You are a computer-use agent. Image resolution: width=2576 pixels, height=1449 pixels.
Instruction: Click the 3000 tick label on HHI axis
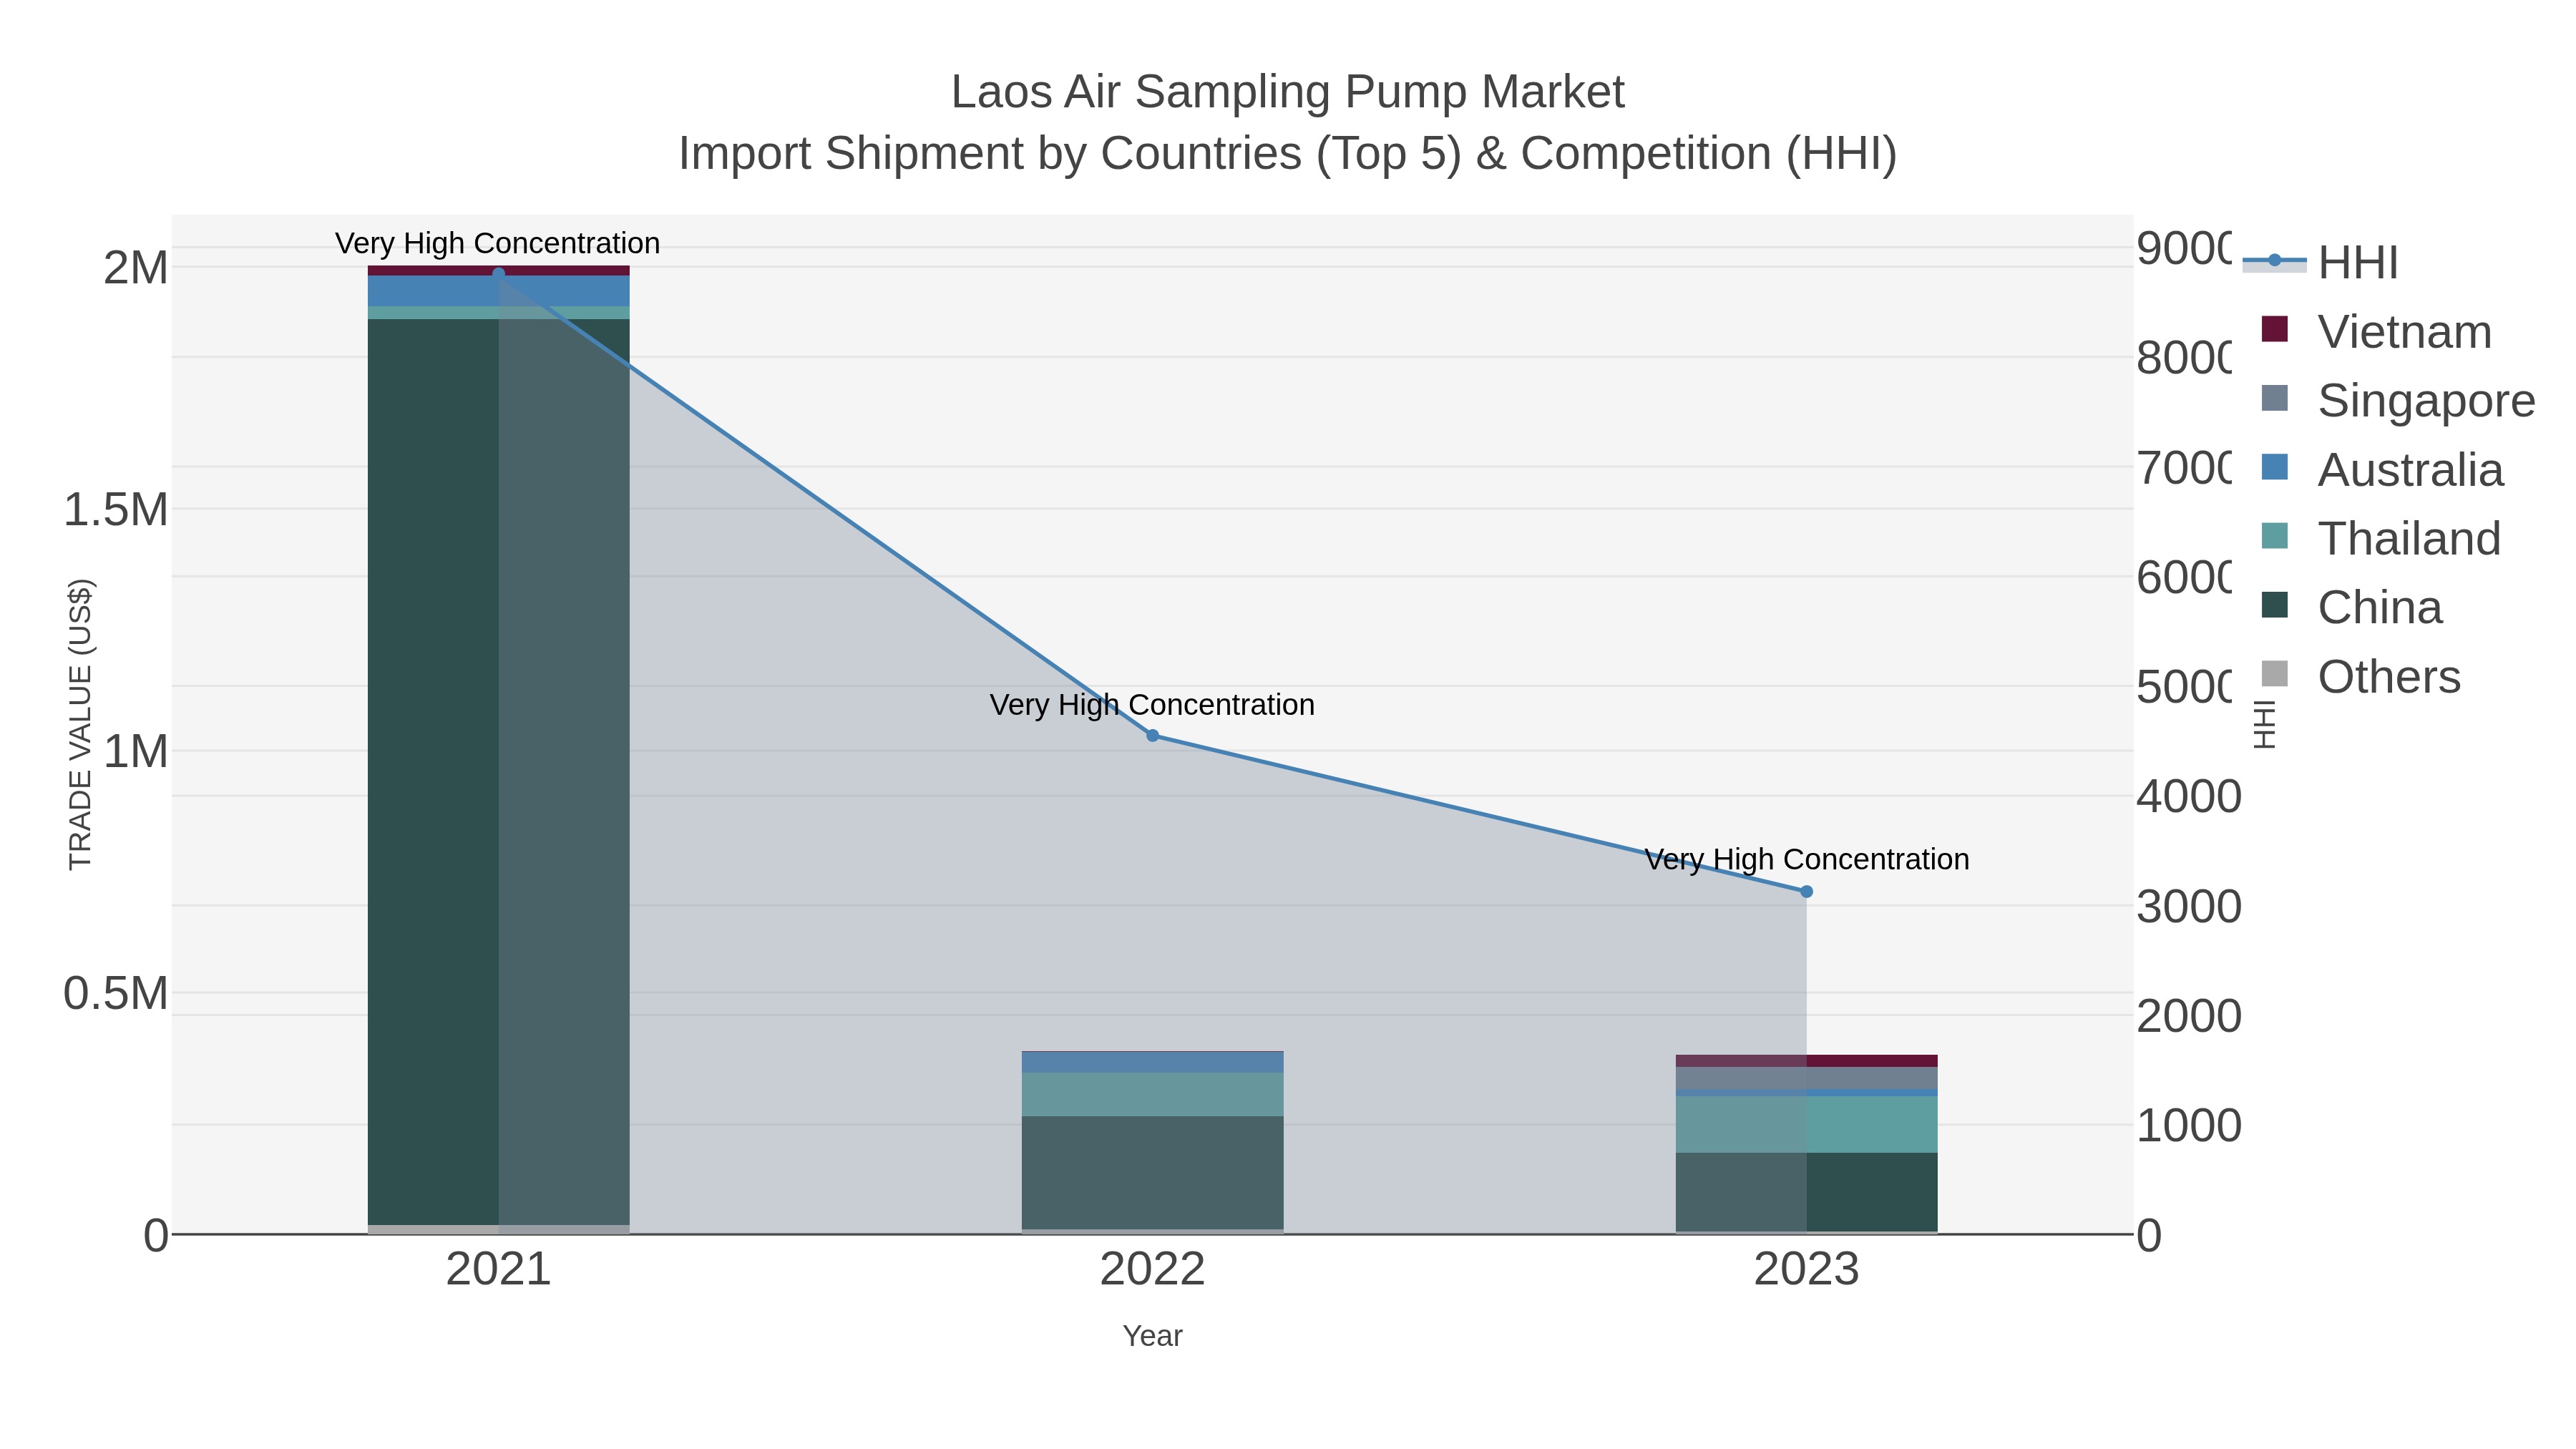coord(2189,907)
